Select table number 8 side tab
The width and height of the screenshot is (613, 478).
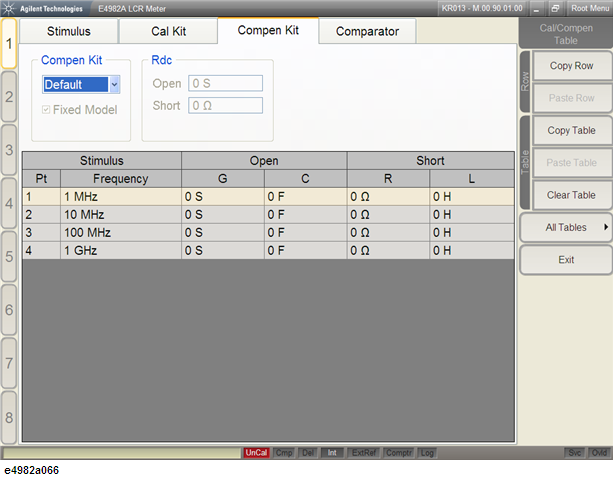pos(9,417)
